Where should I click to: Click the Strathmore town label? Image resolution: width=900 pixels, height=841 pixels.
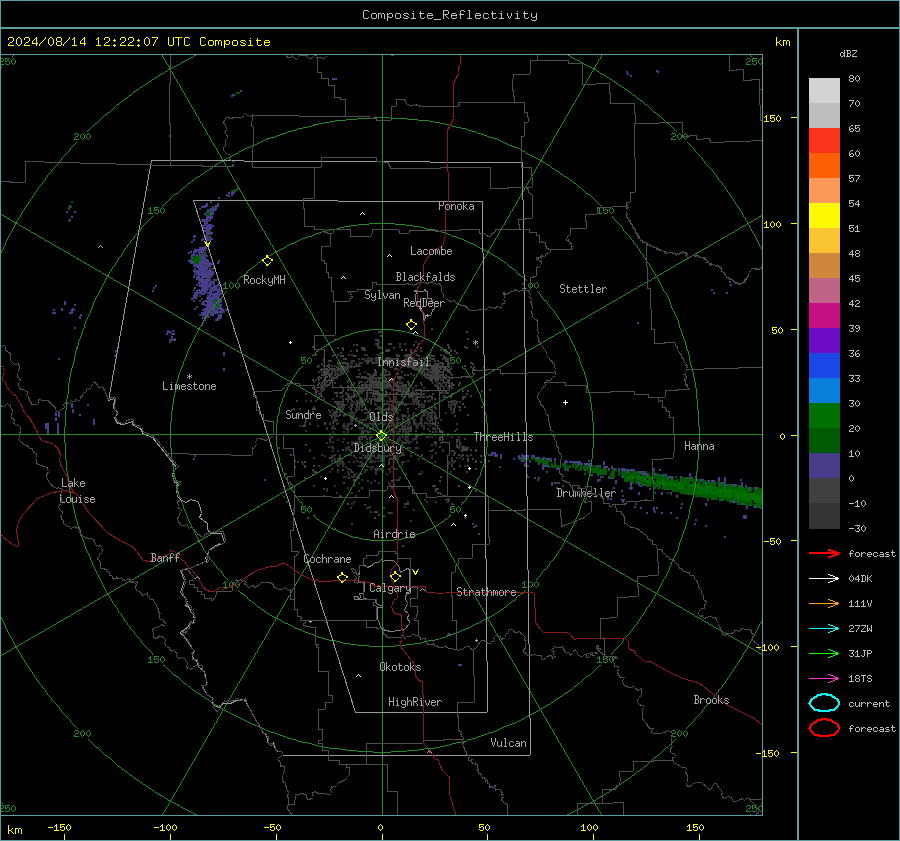pos(486,592)
